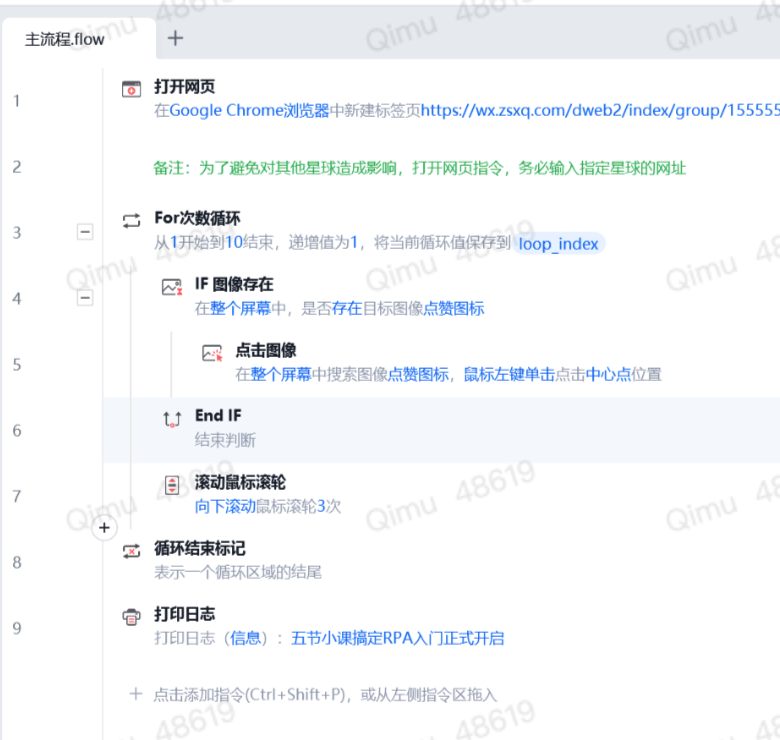Screen dimensions: 780x740
Task: Click the 滚动鼠标滚轮 scroll icon
Action: pyautogui.click(x=172, y=485)
